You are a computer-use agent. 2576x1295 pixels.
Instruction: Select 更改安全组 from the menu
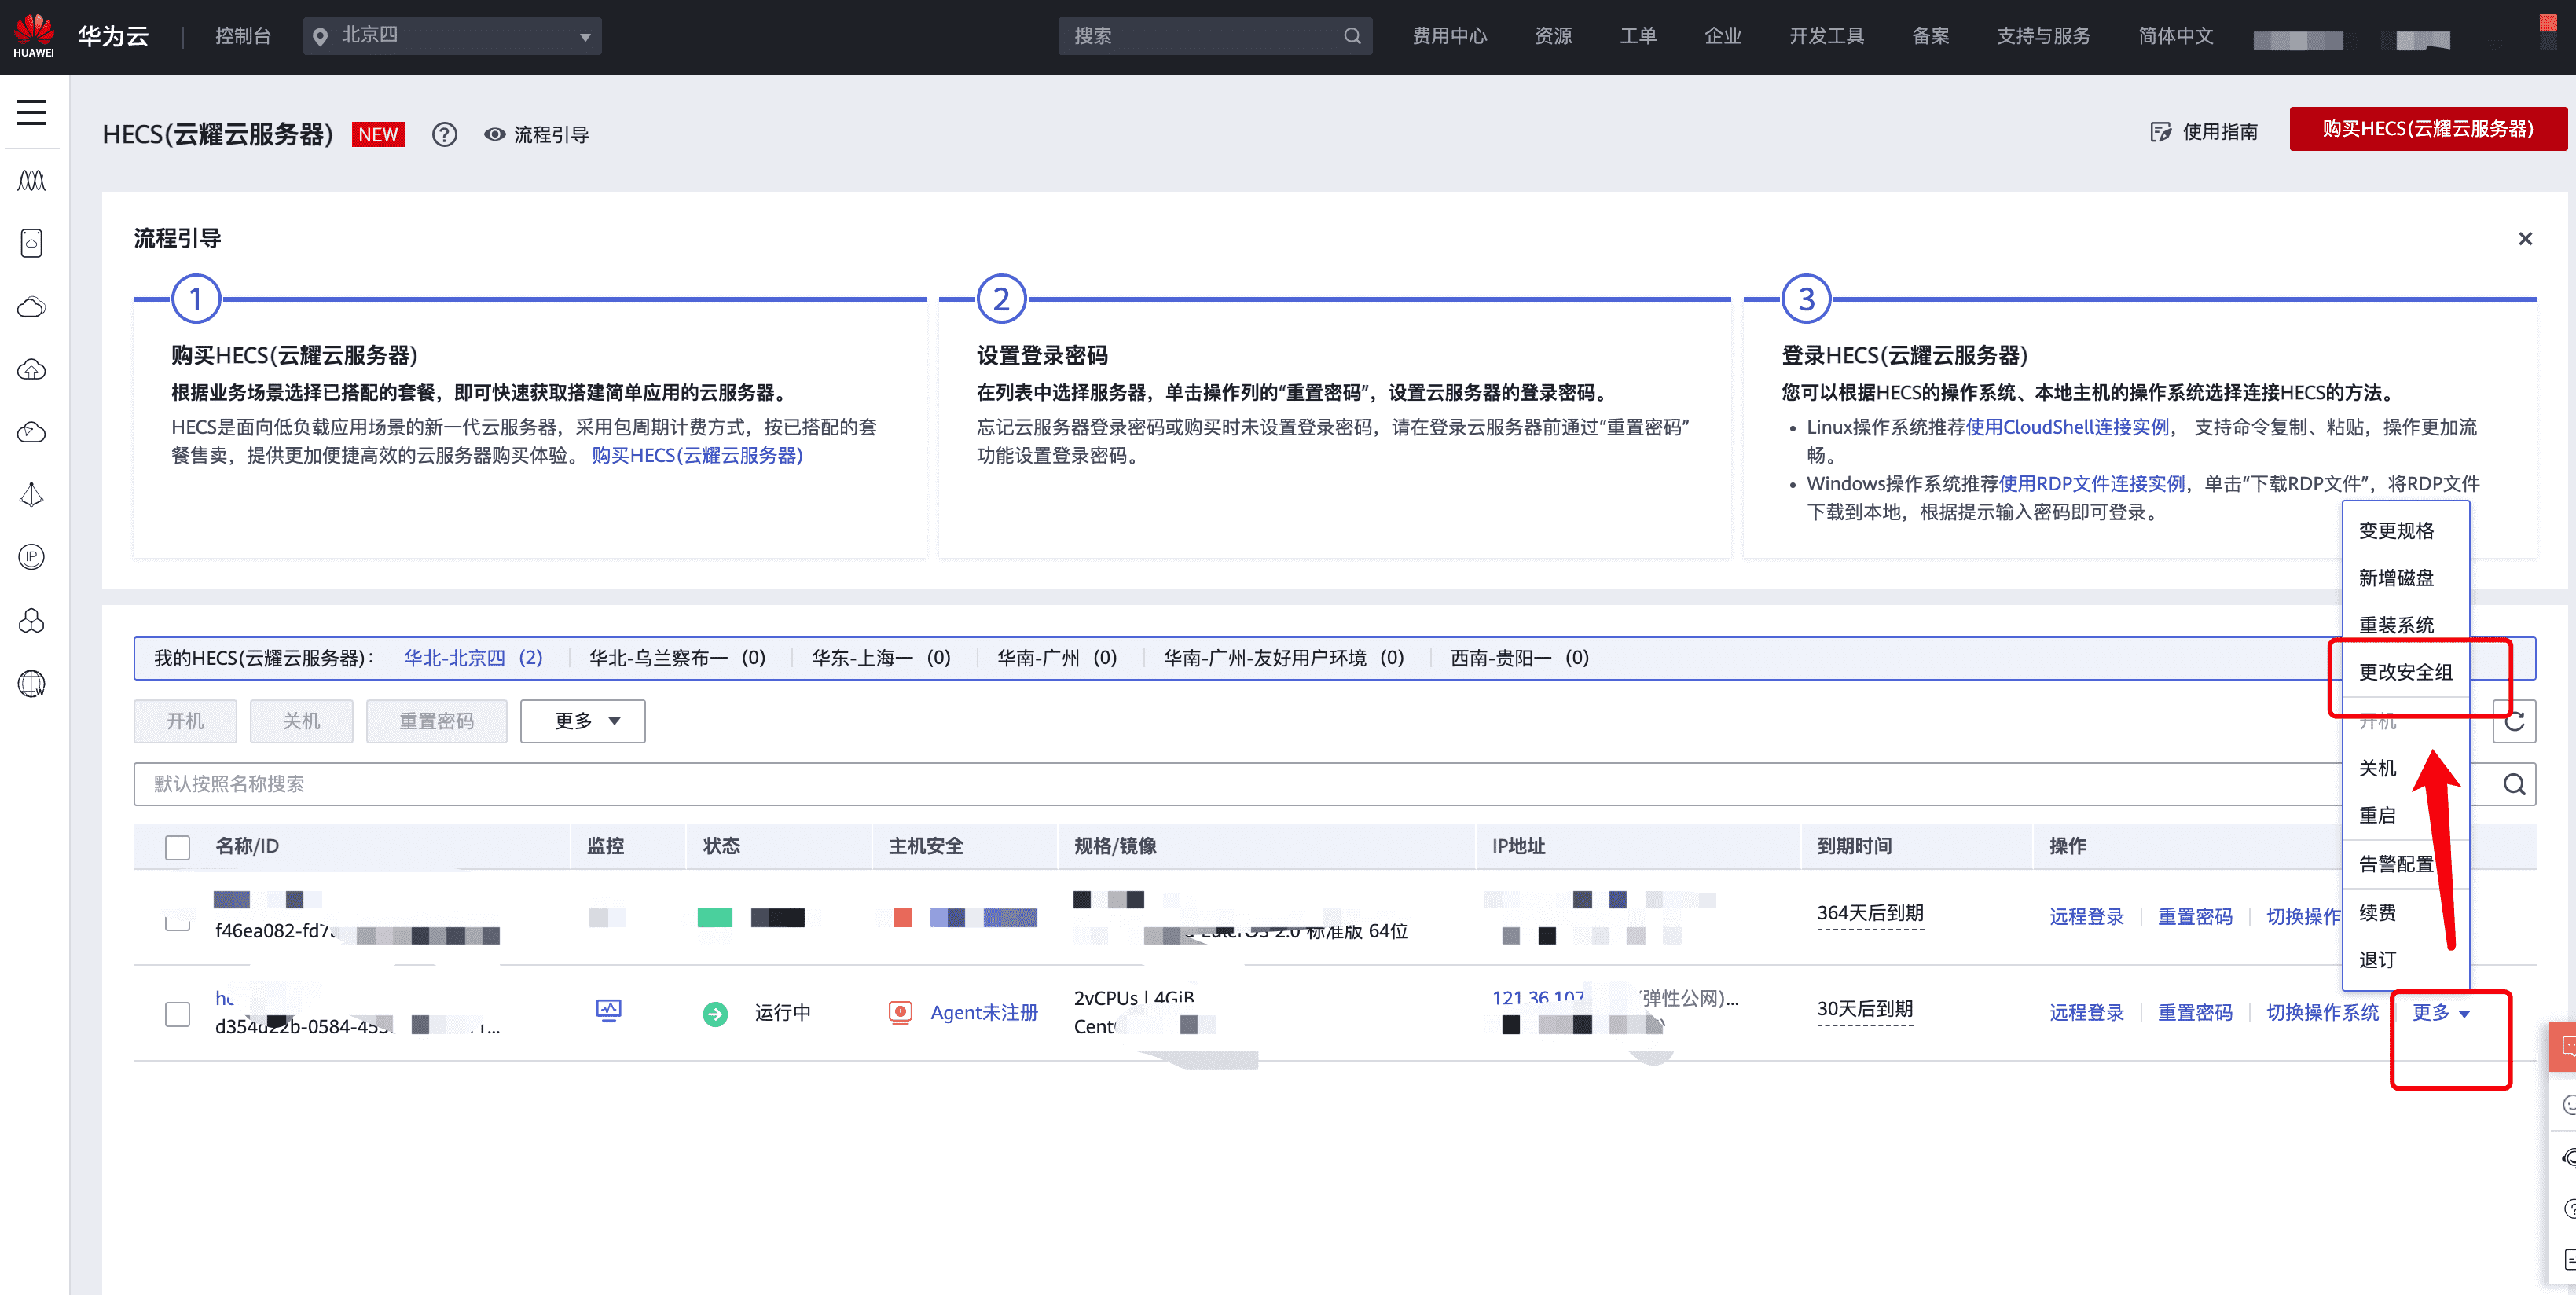point(2404,672)
